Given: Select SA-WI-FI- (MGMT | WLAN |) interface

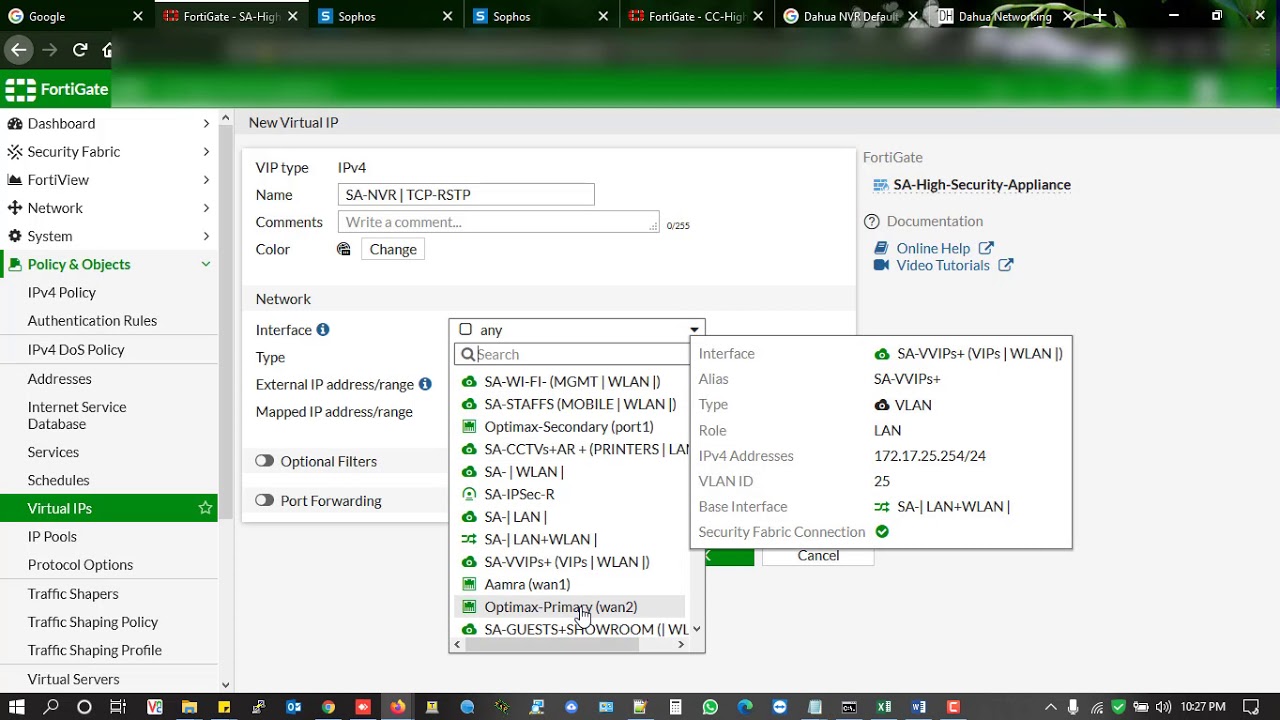Looking at the screenshot, I should point(570,382).
